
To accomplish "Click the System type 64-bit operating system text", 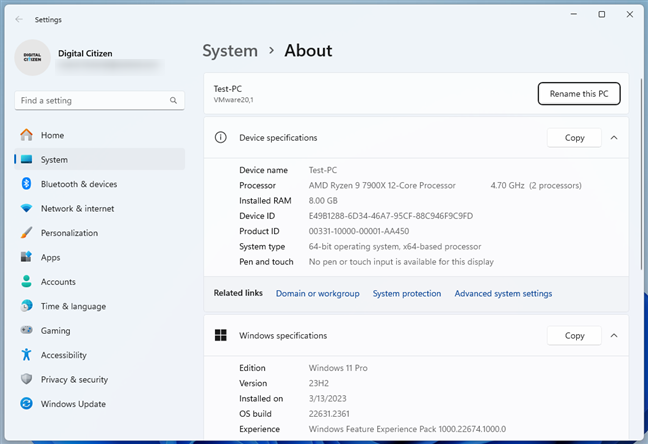I will pos(395,246).
